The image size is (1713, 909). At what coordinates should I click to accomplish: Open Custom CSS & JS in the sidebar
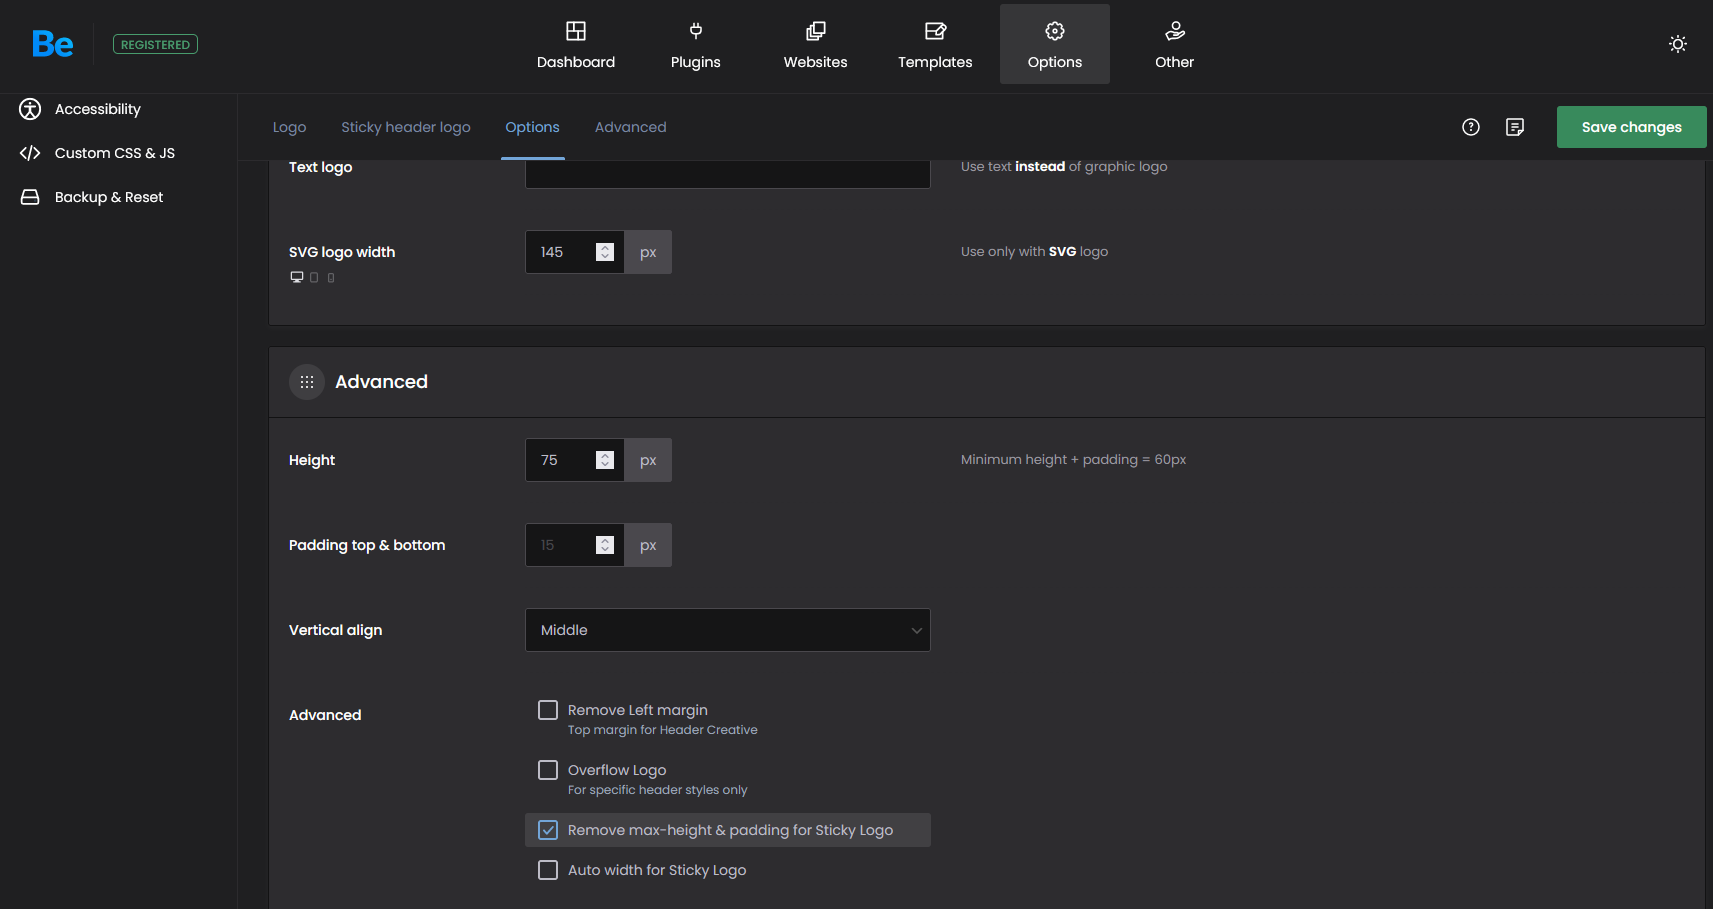[x=115, y=153]
